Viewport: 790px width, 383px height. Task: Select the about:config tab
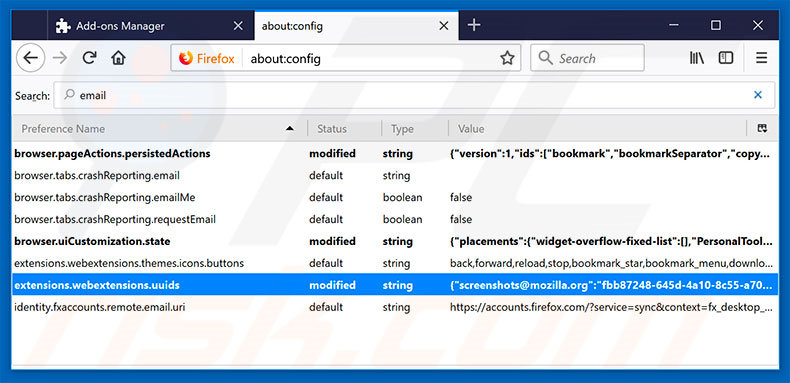click(x=356, y=26)
